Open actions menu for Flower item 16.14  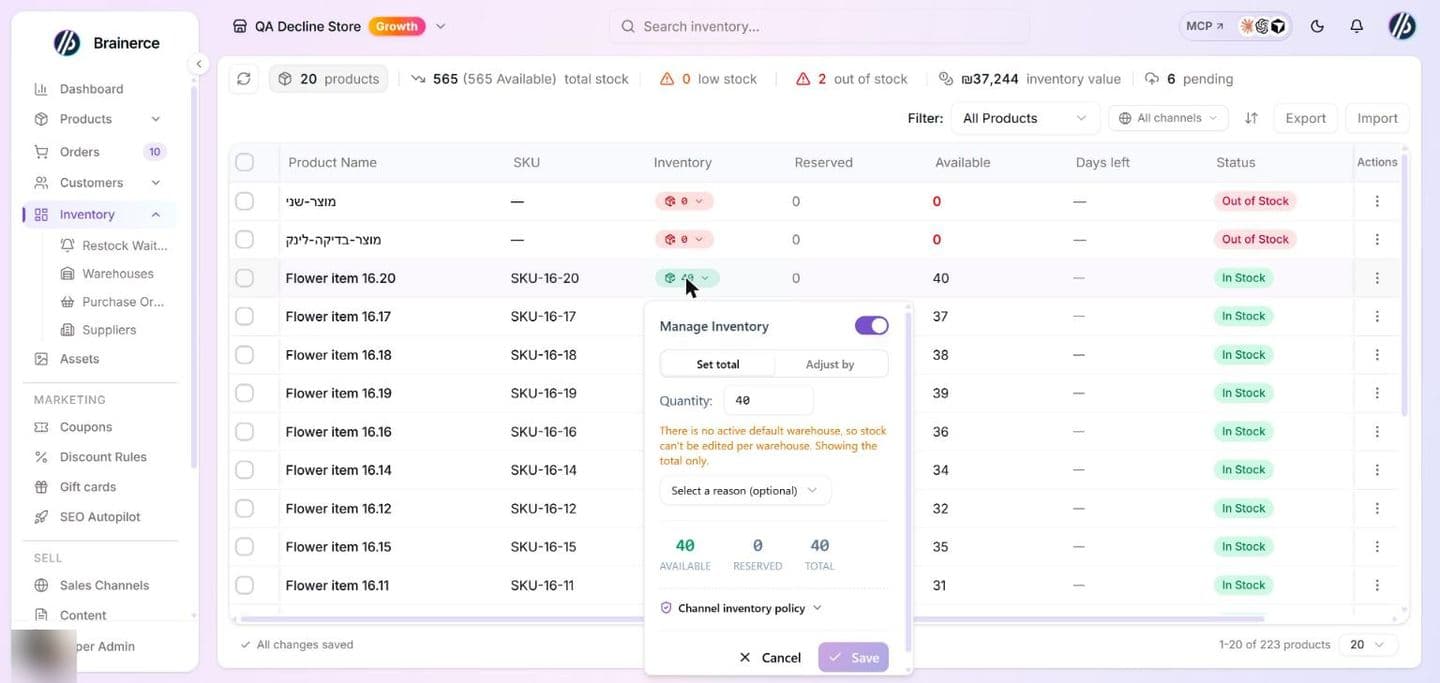point(1377,470)
